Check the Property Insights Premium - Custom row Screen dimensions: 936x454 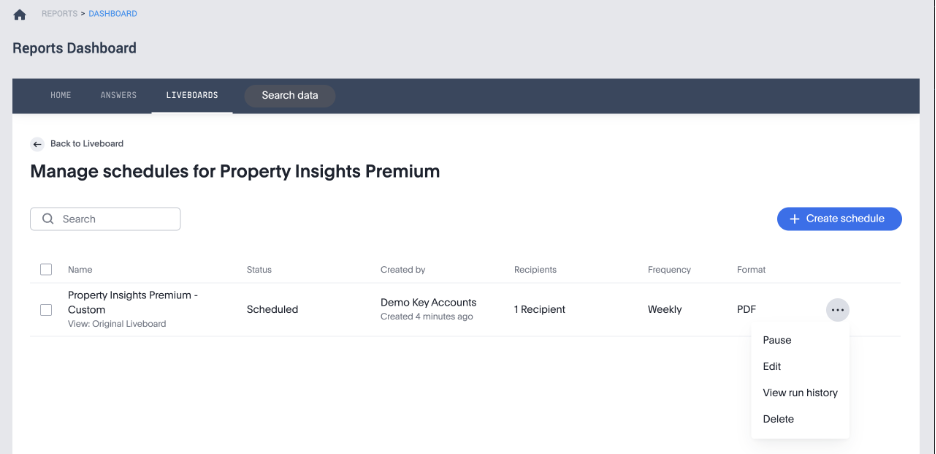(x=46, y=310)
